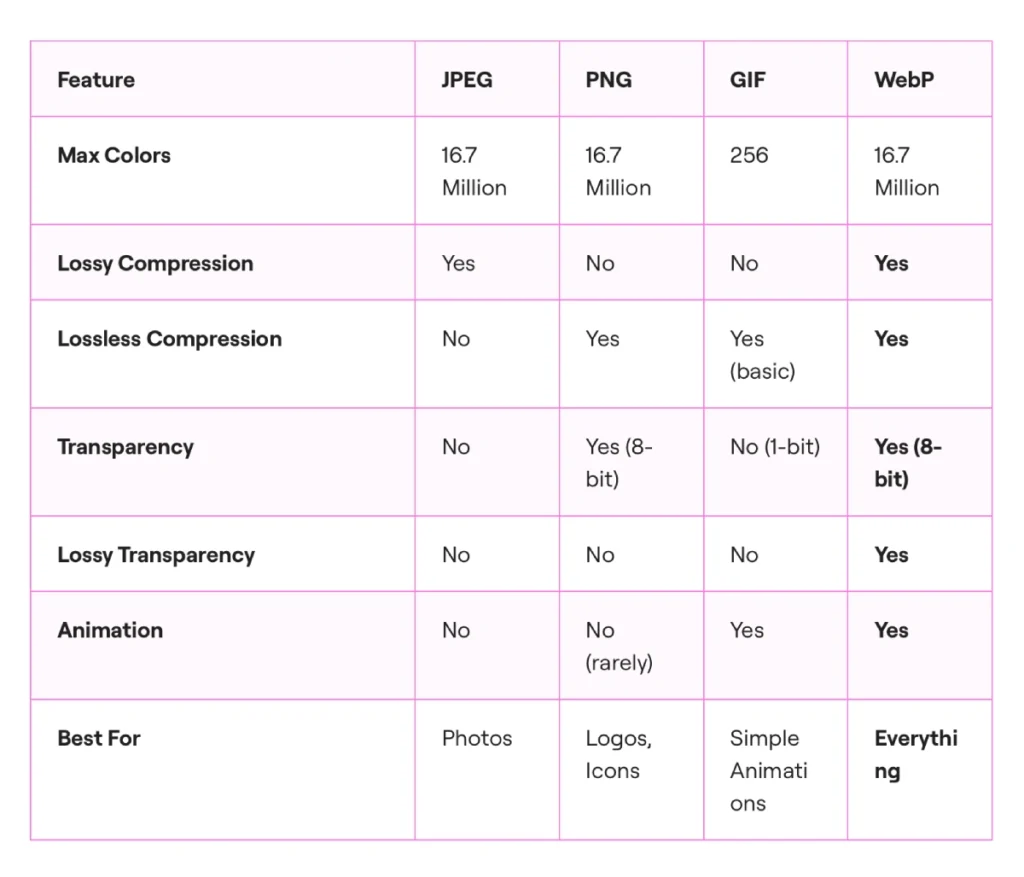Screen dimensions: 1024x877
Task: Select the WebP 'Everything' cell
Action: click(x=916, y=755)
